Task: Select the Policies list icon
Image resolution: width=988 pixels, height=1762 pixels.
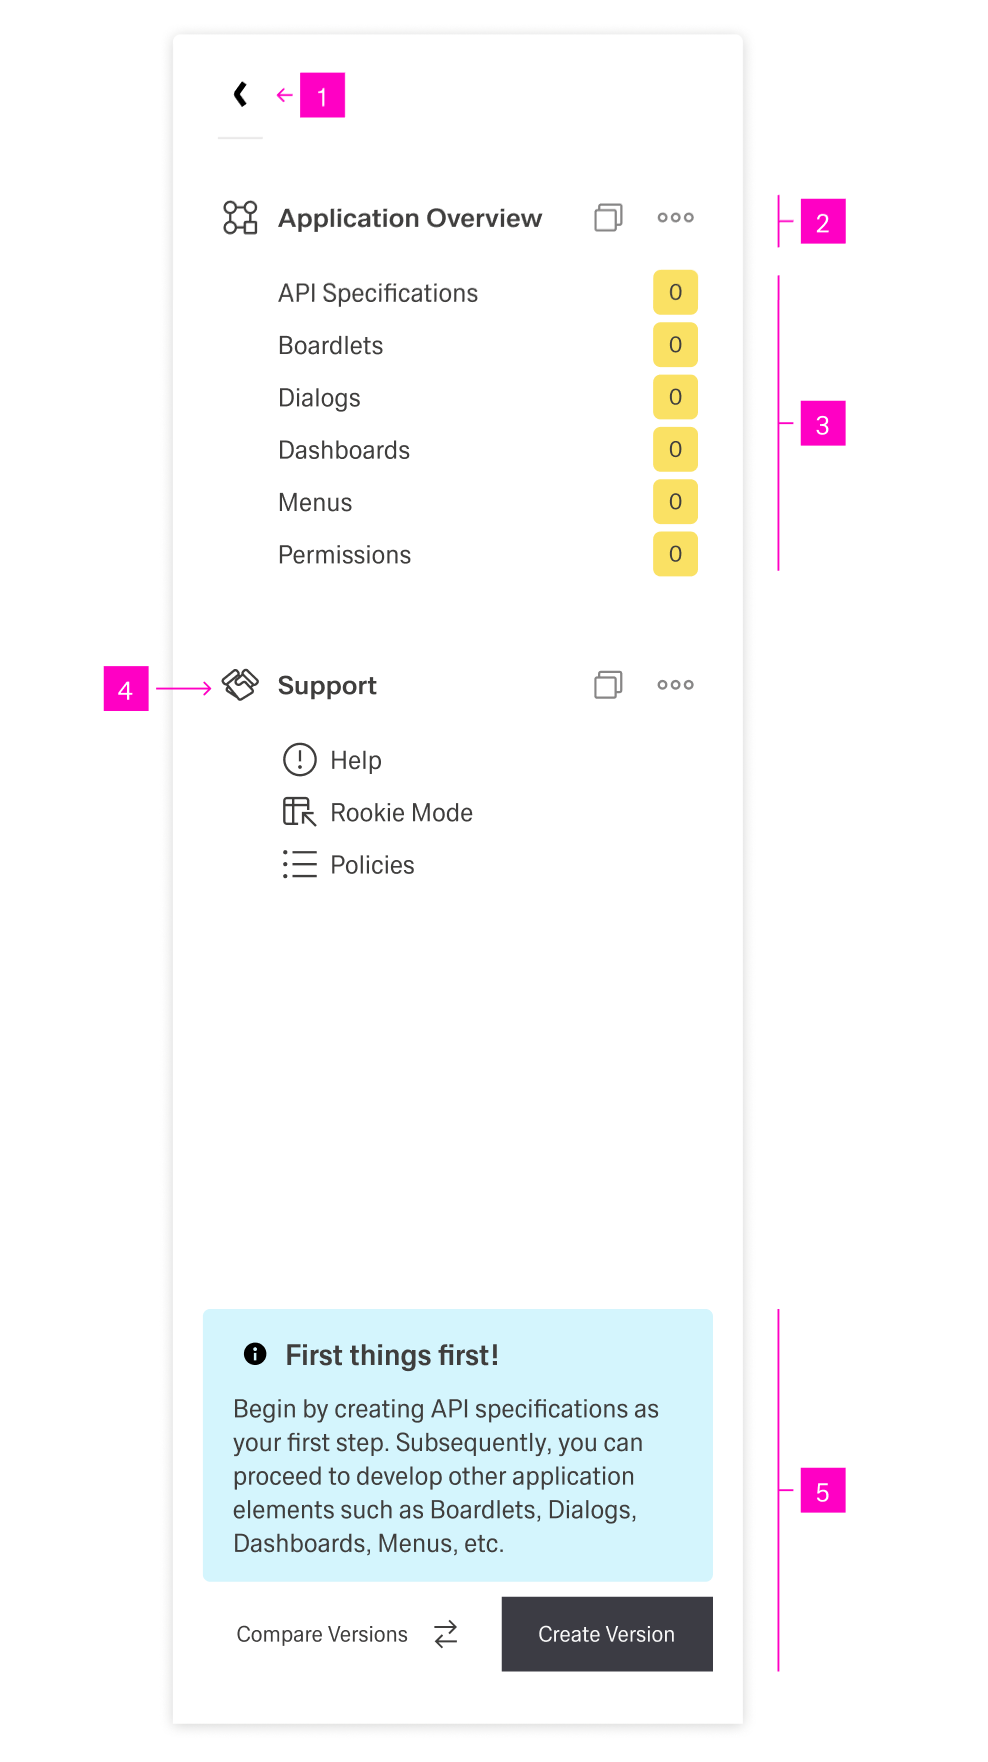Action: coord(298,864)
